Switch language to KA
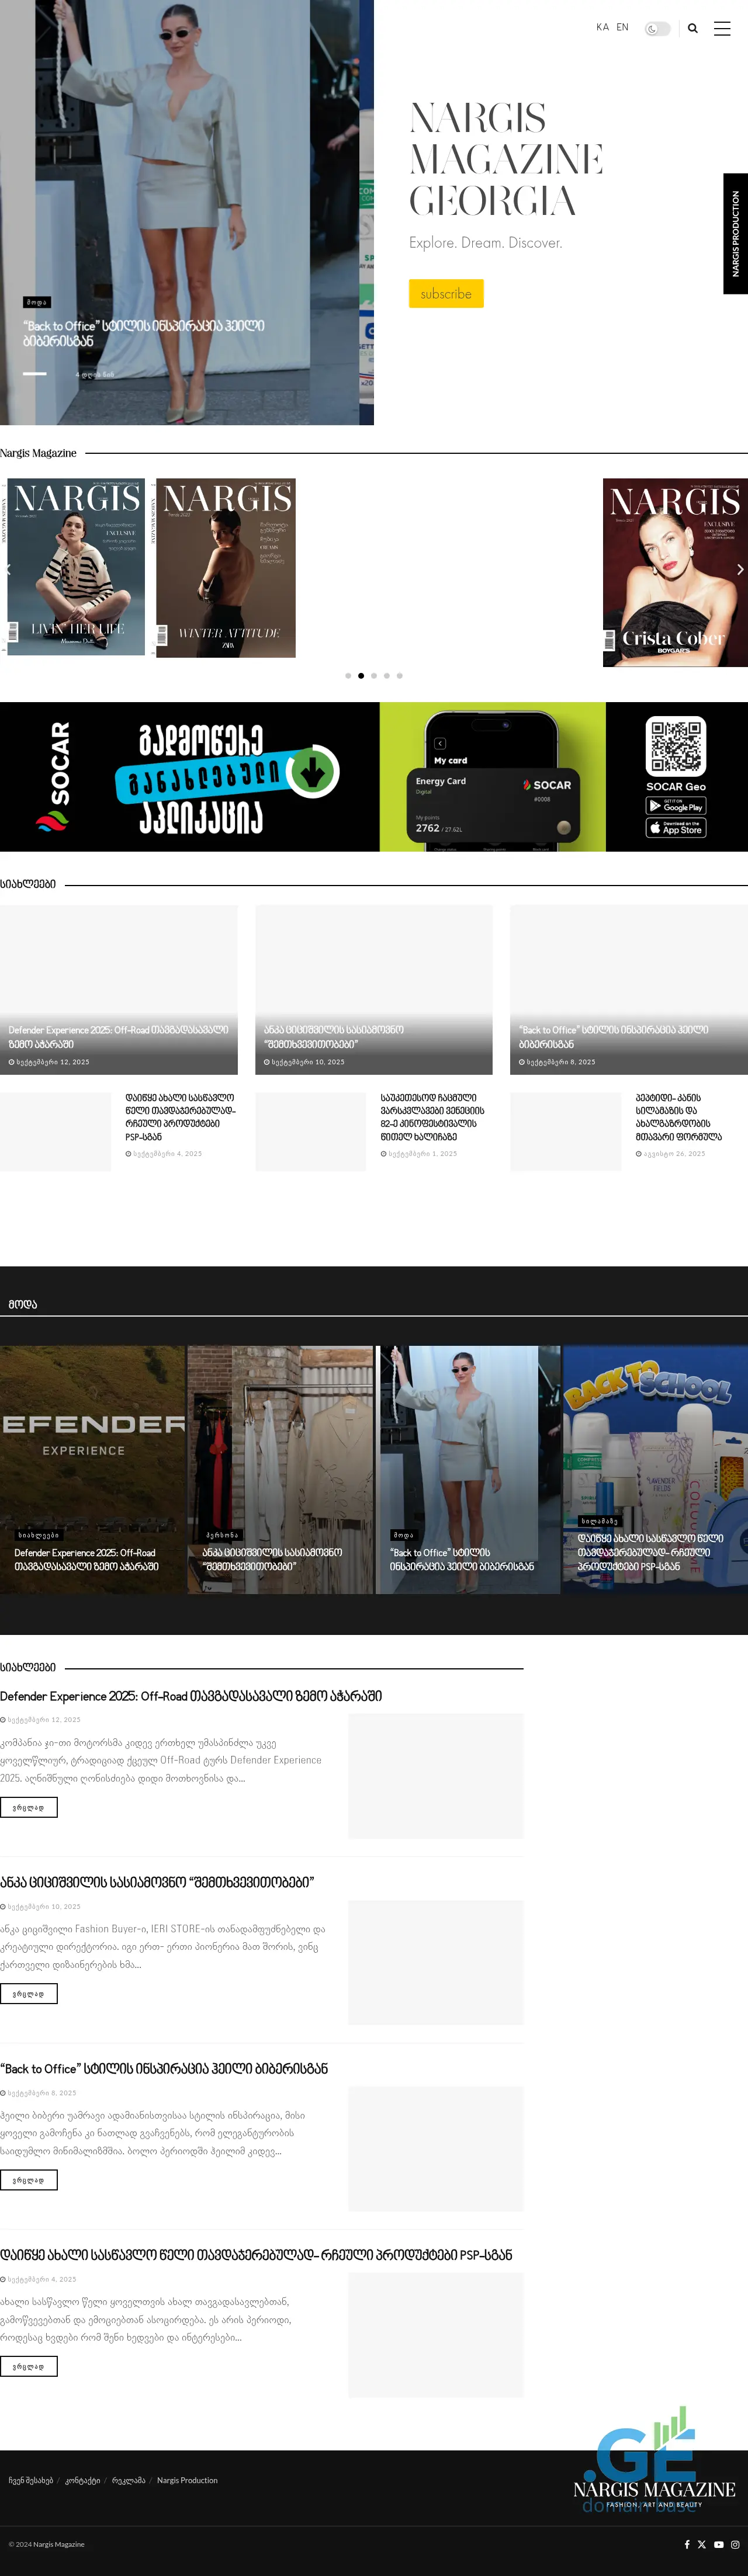The height and width of the screenshot is (2576, 748). [602, 28]
